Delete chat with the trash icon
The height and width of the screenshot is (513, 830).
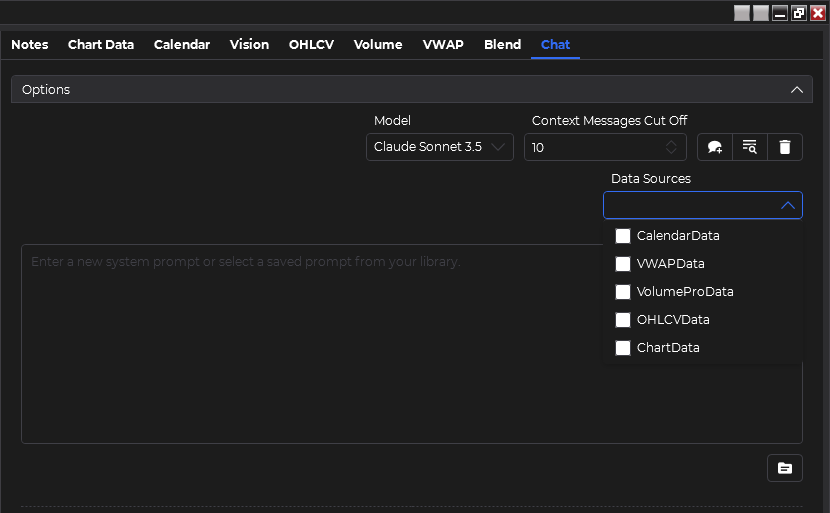tap(784, 147)
